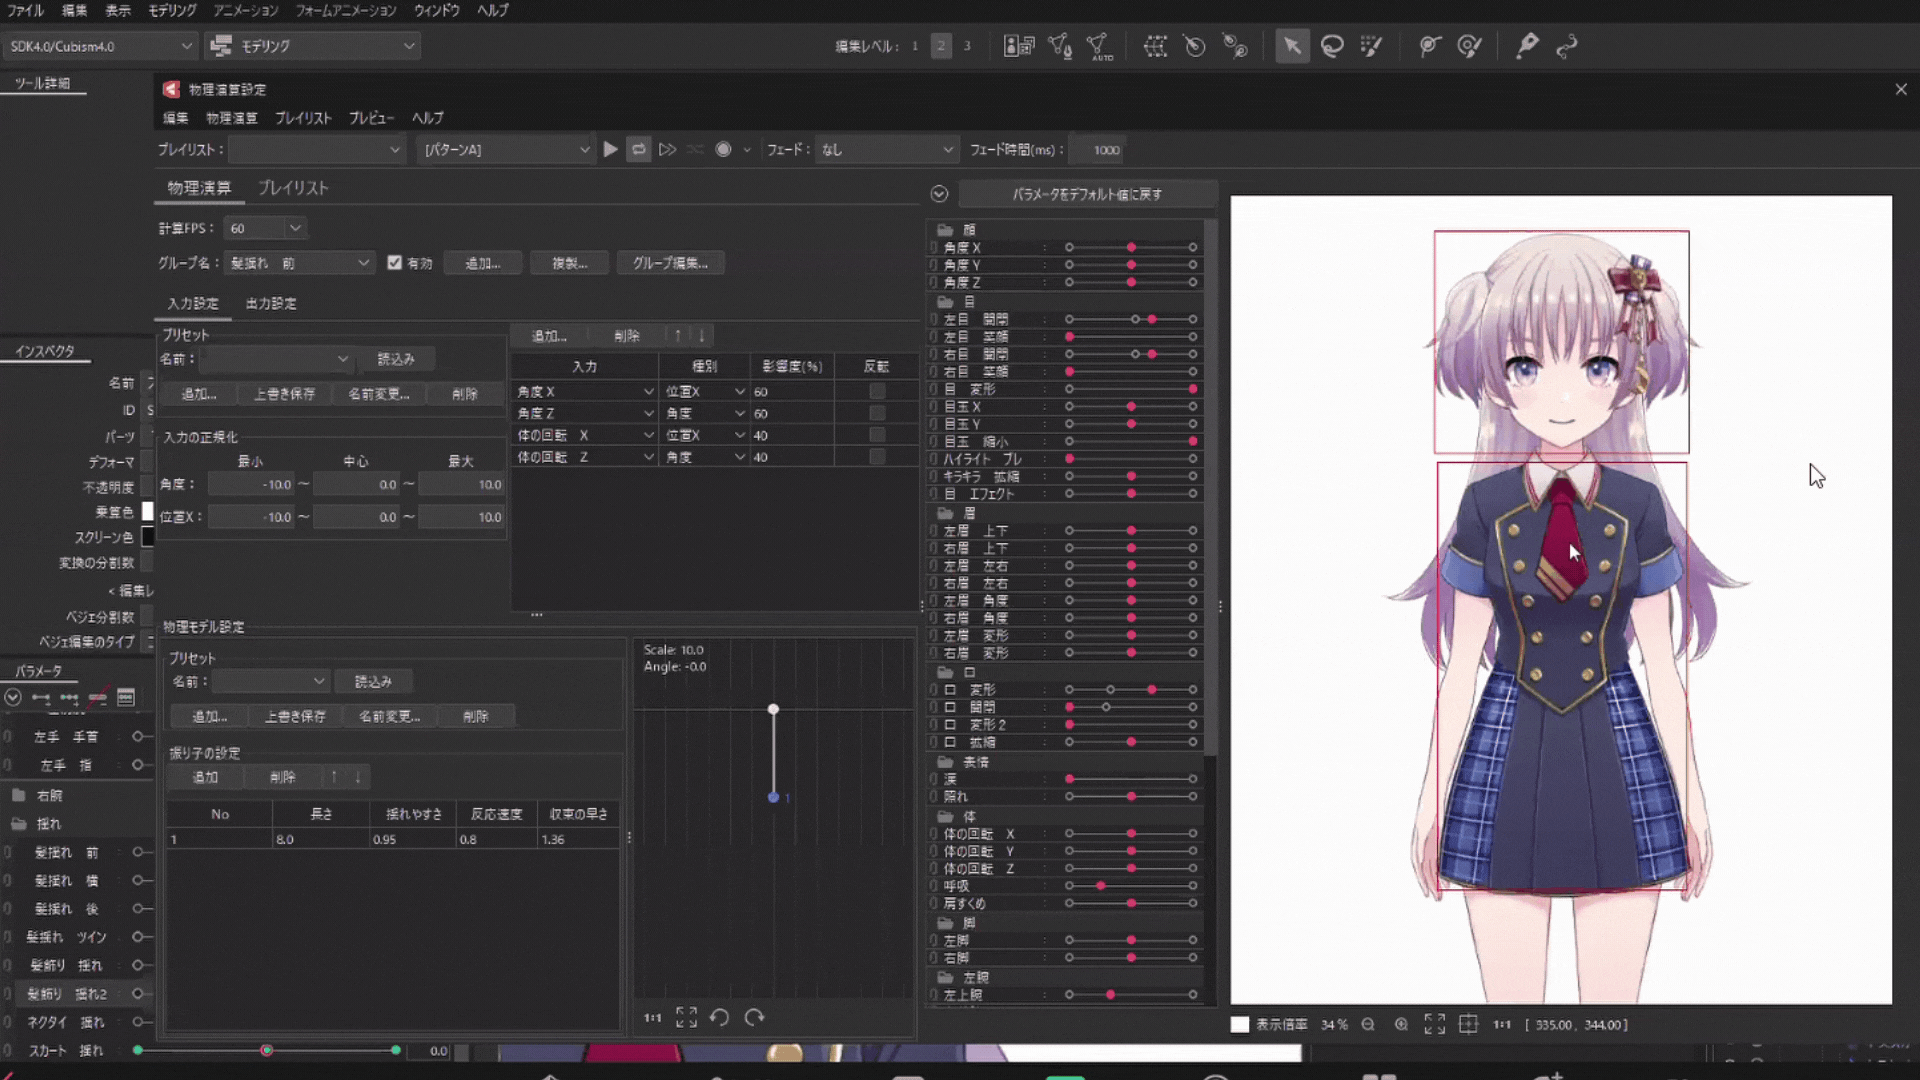Click 追加 in the 振り子の設定 section

click(205, 777)
